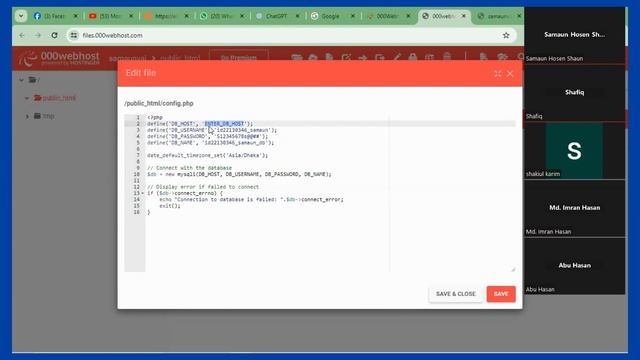The image size is (640, 360).
Task: Click the pencil rename icon in toolbar
Action: (x=396, y=58)
